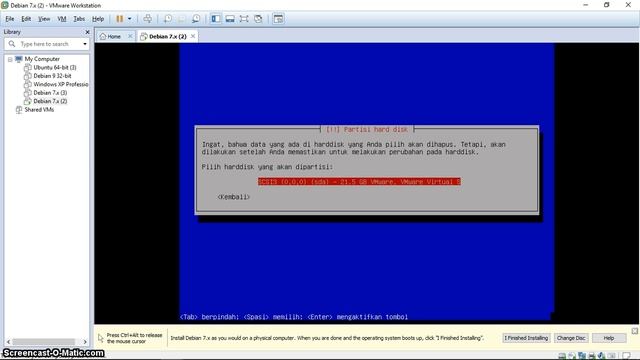This screenshot has width=640, height=360.
Task: Open the Tabs menu
Action: pyautogui.click(x=79, y=19)
